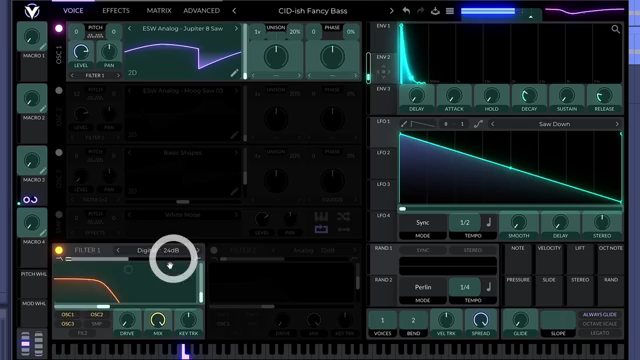This screenshot has height=360, width=640.
Task: Toggle LFO smooth curve icon
Action: (x=478, y=124)
